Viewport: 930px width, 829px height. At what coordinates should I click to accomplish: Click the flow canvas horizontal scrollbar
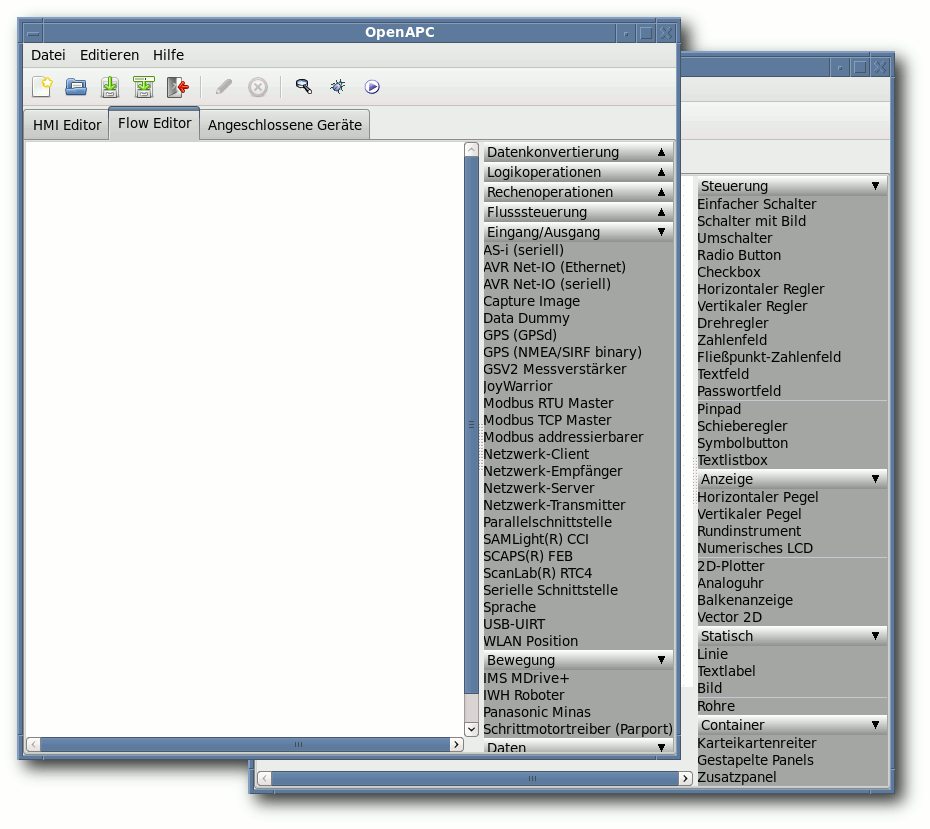click(245, 744)
